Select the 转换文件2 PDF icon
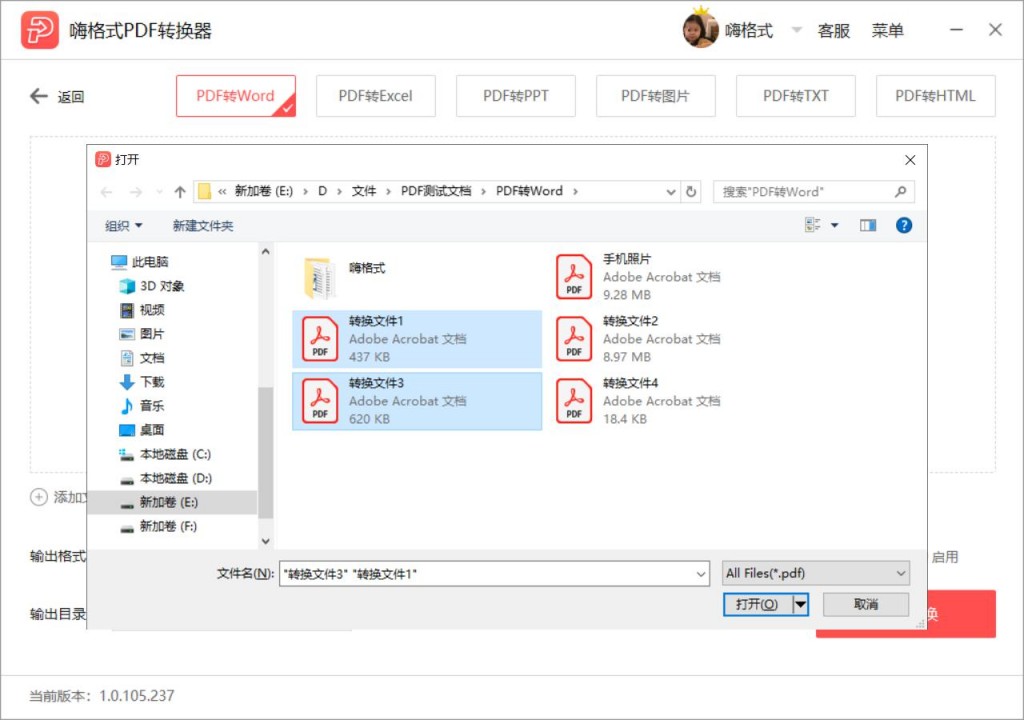Image resolution: width=1024 pixels, height=720 pixels. (x=574, y=339)
